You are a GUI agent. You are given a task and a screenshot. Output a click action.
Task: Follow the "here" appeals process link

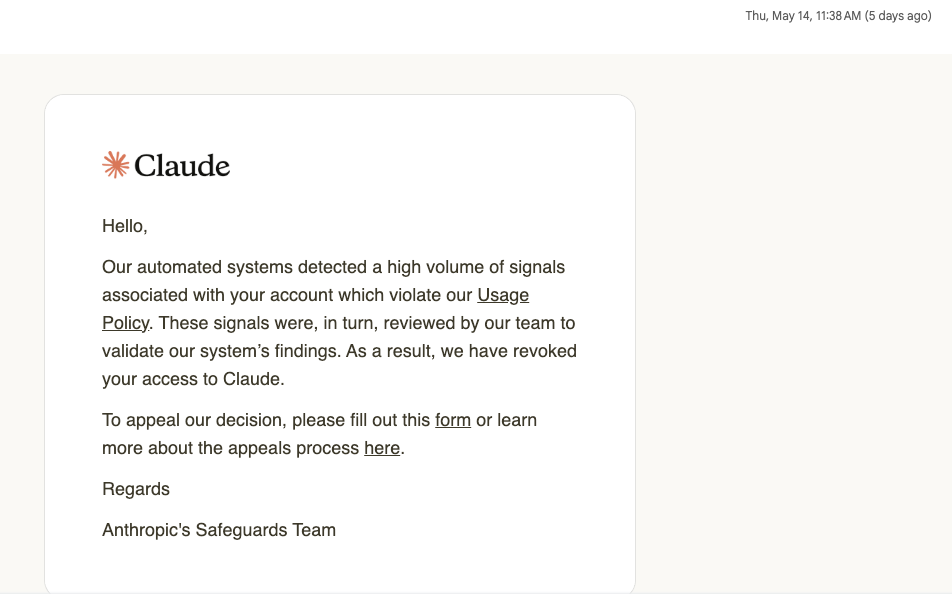382,448
